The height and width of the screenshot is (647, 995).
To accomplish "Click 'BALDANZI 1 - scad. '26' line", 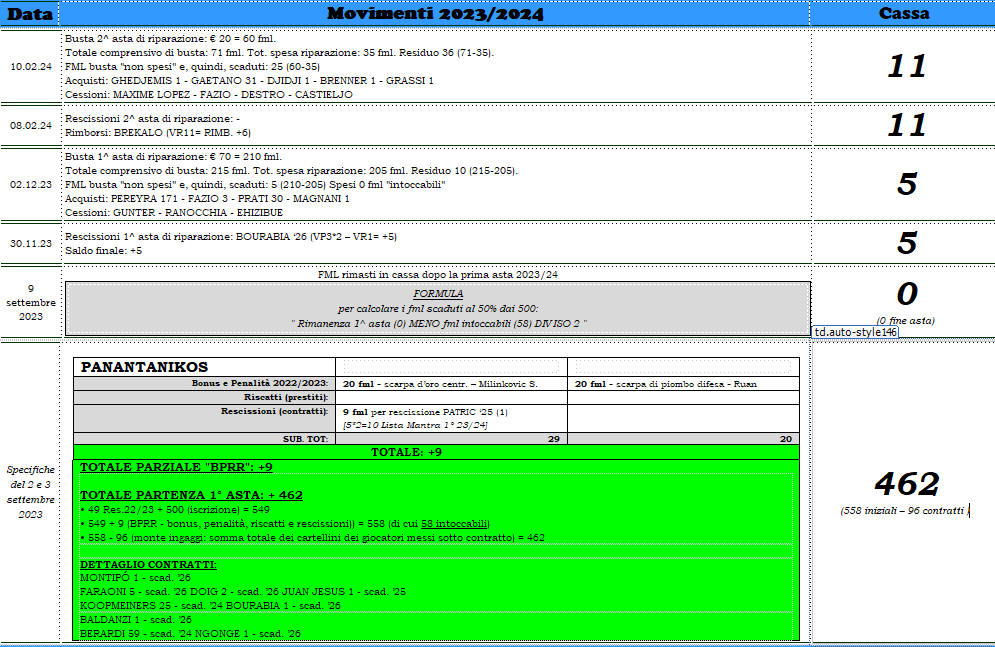I will point(135,619).
